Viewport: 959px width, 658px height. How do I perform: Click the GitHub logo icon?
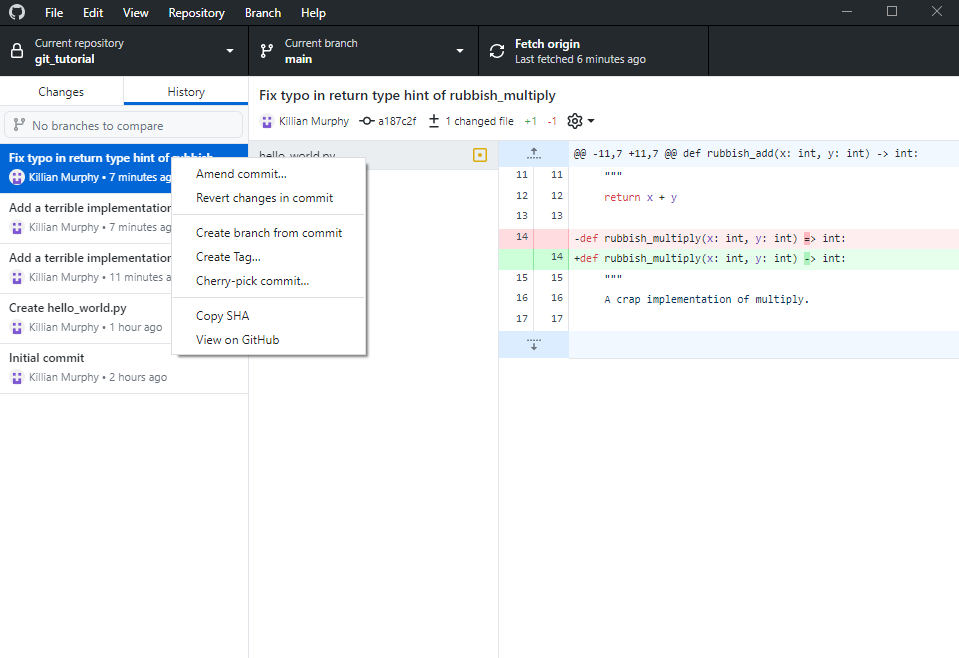[17, 12]
